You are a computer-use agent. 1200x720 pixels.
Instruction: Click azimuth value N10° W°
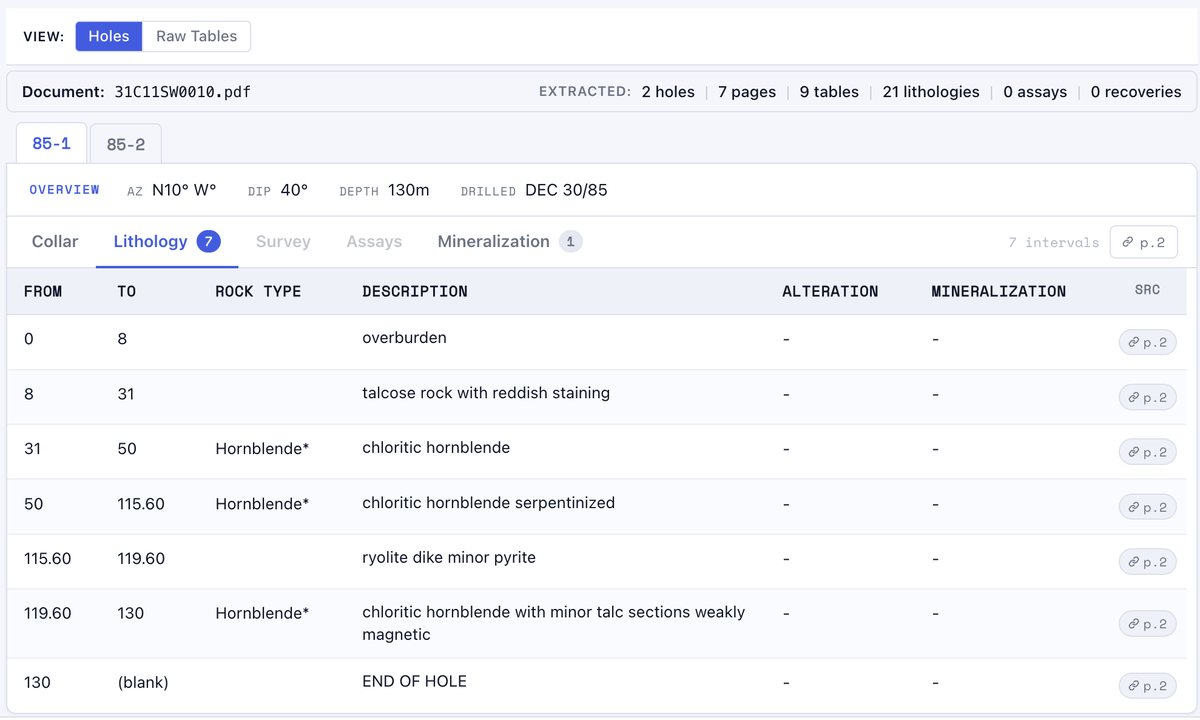tap(184, 190)
